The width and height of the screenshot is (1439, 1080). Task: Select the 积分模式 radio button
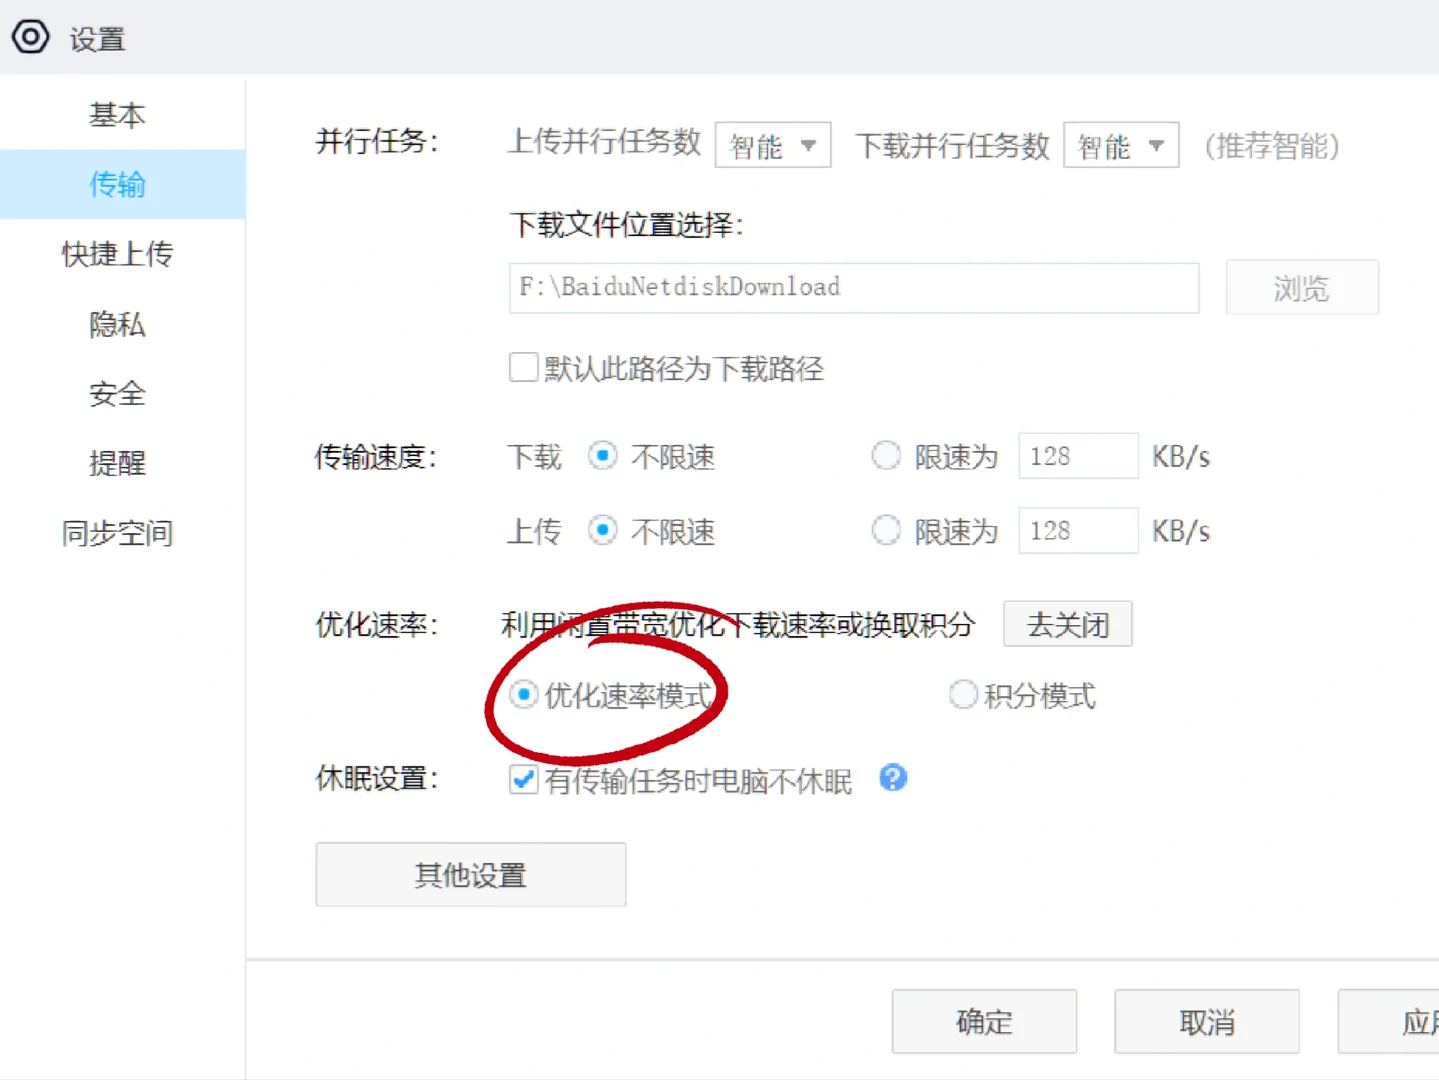point(962,694)
